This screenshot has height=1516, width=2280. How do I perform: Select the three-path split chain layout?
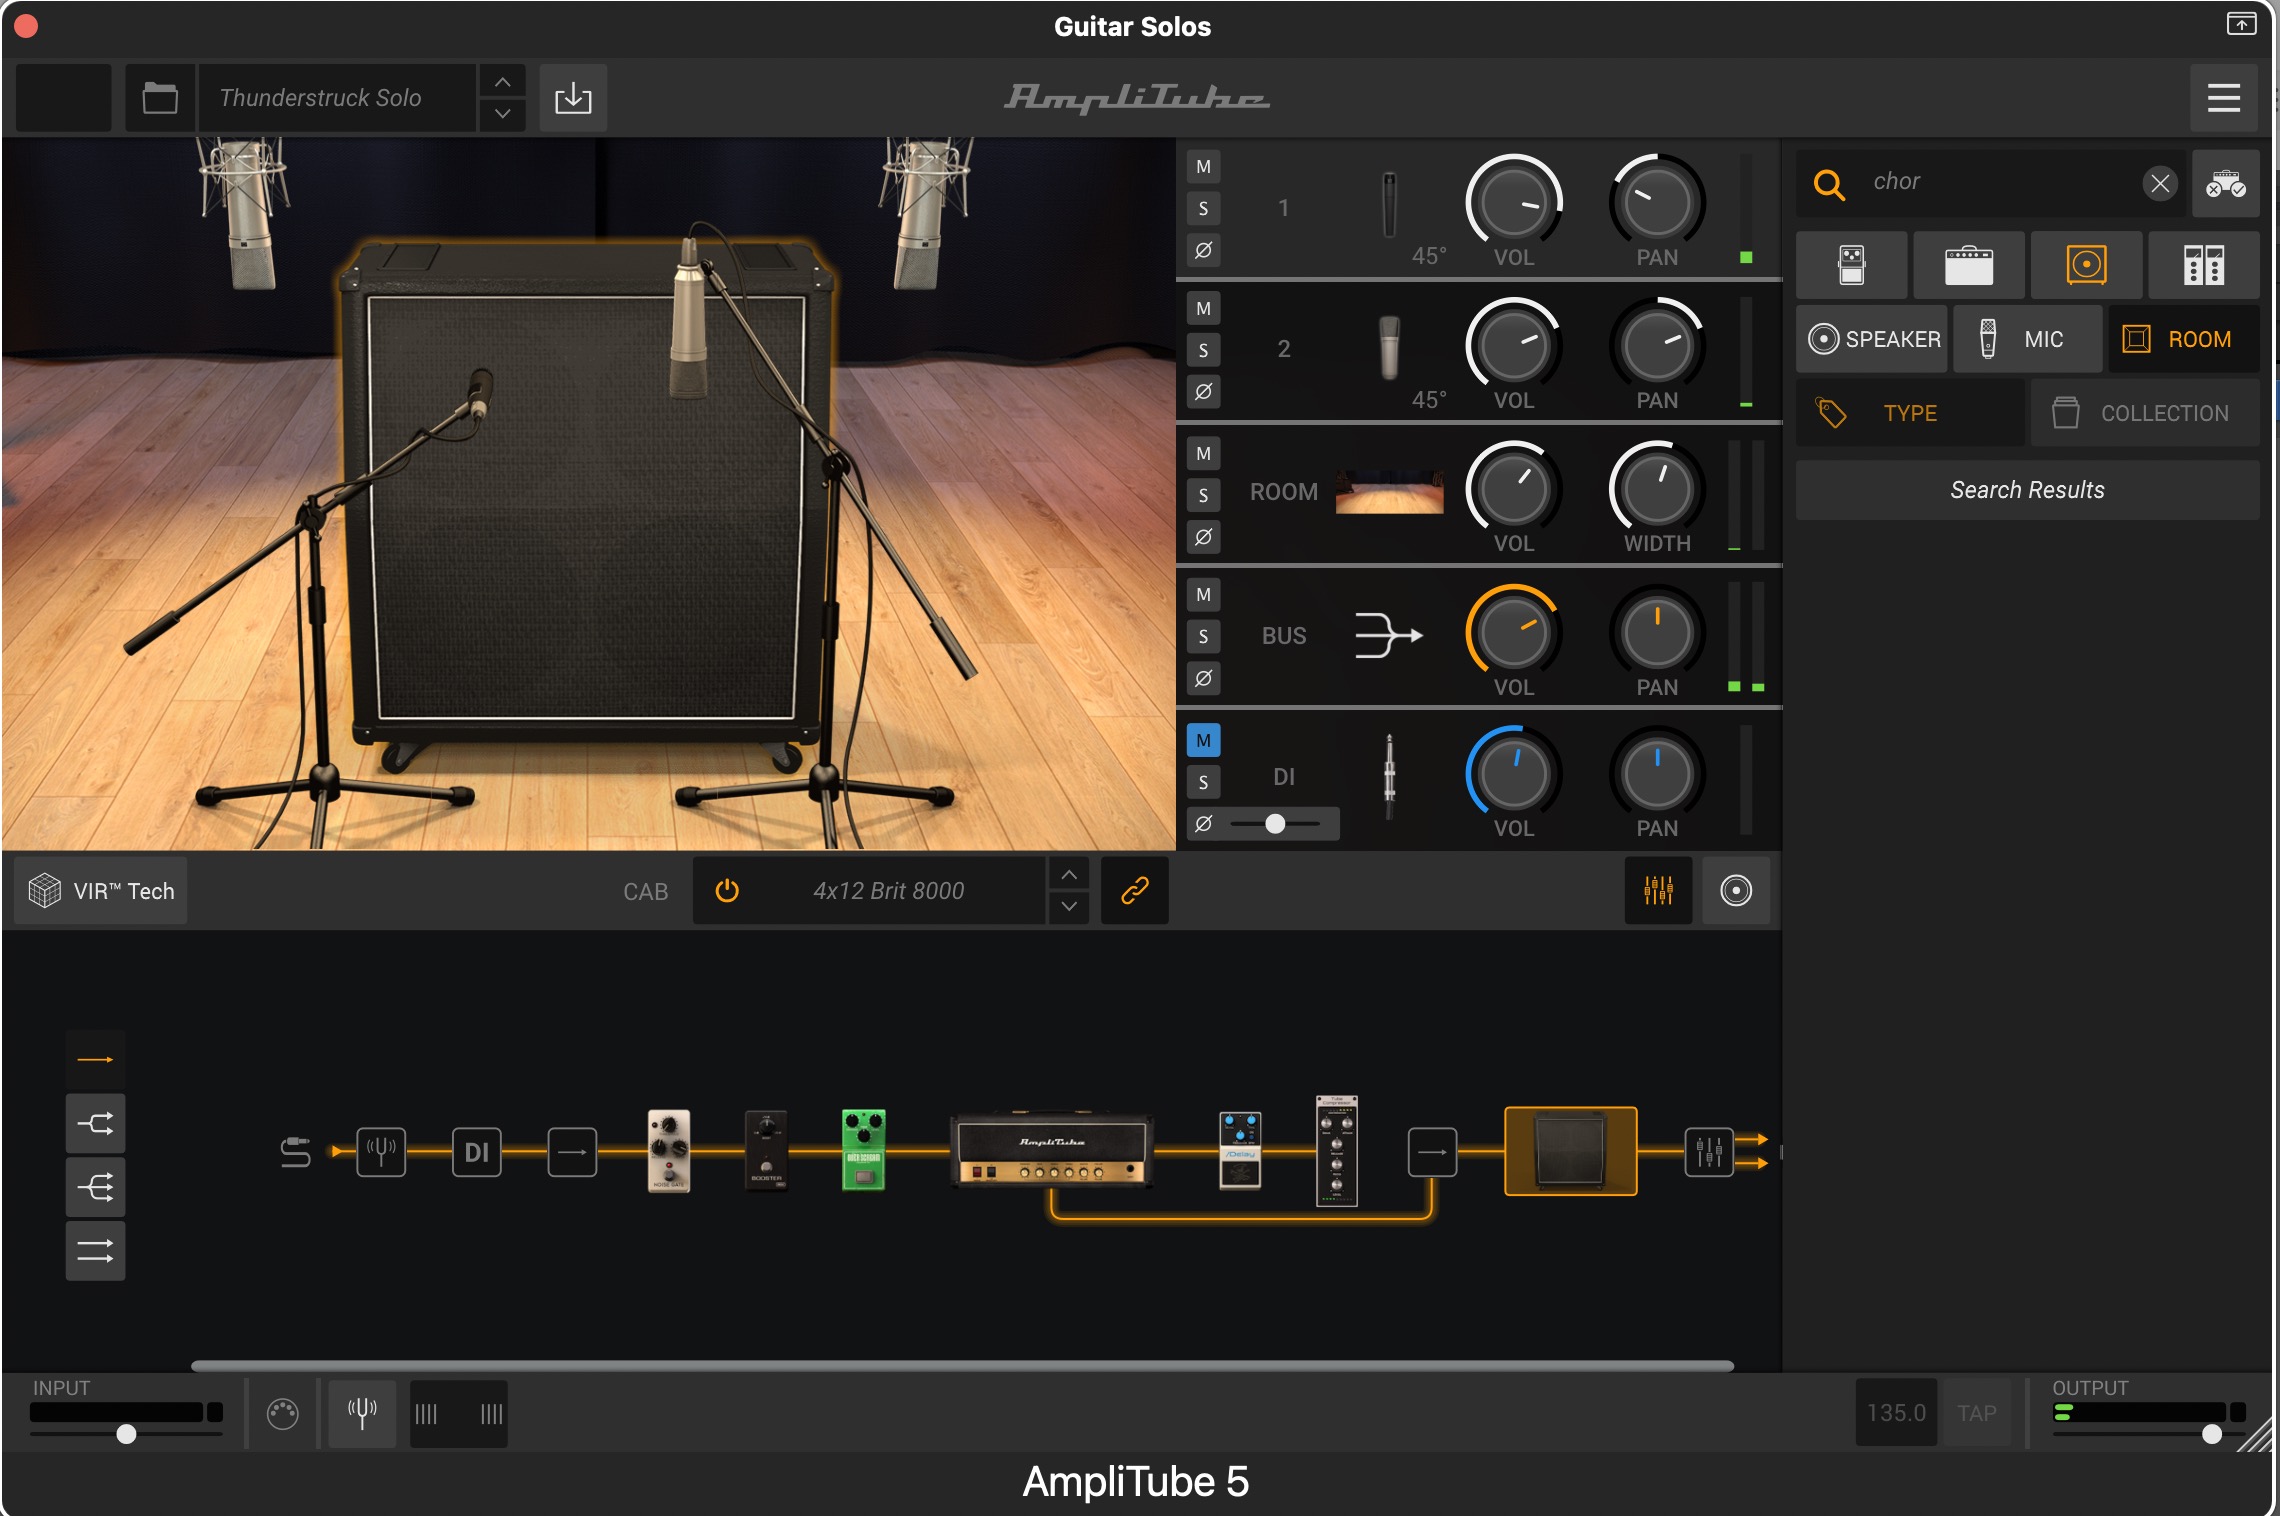[96, 1188]
